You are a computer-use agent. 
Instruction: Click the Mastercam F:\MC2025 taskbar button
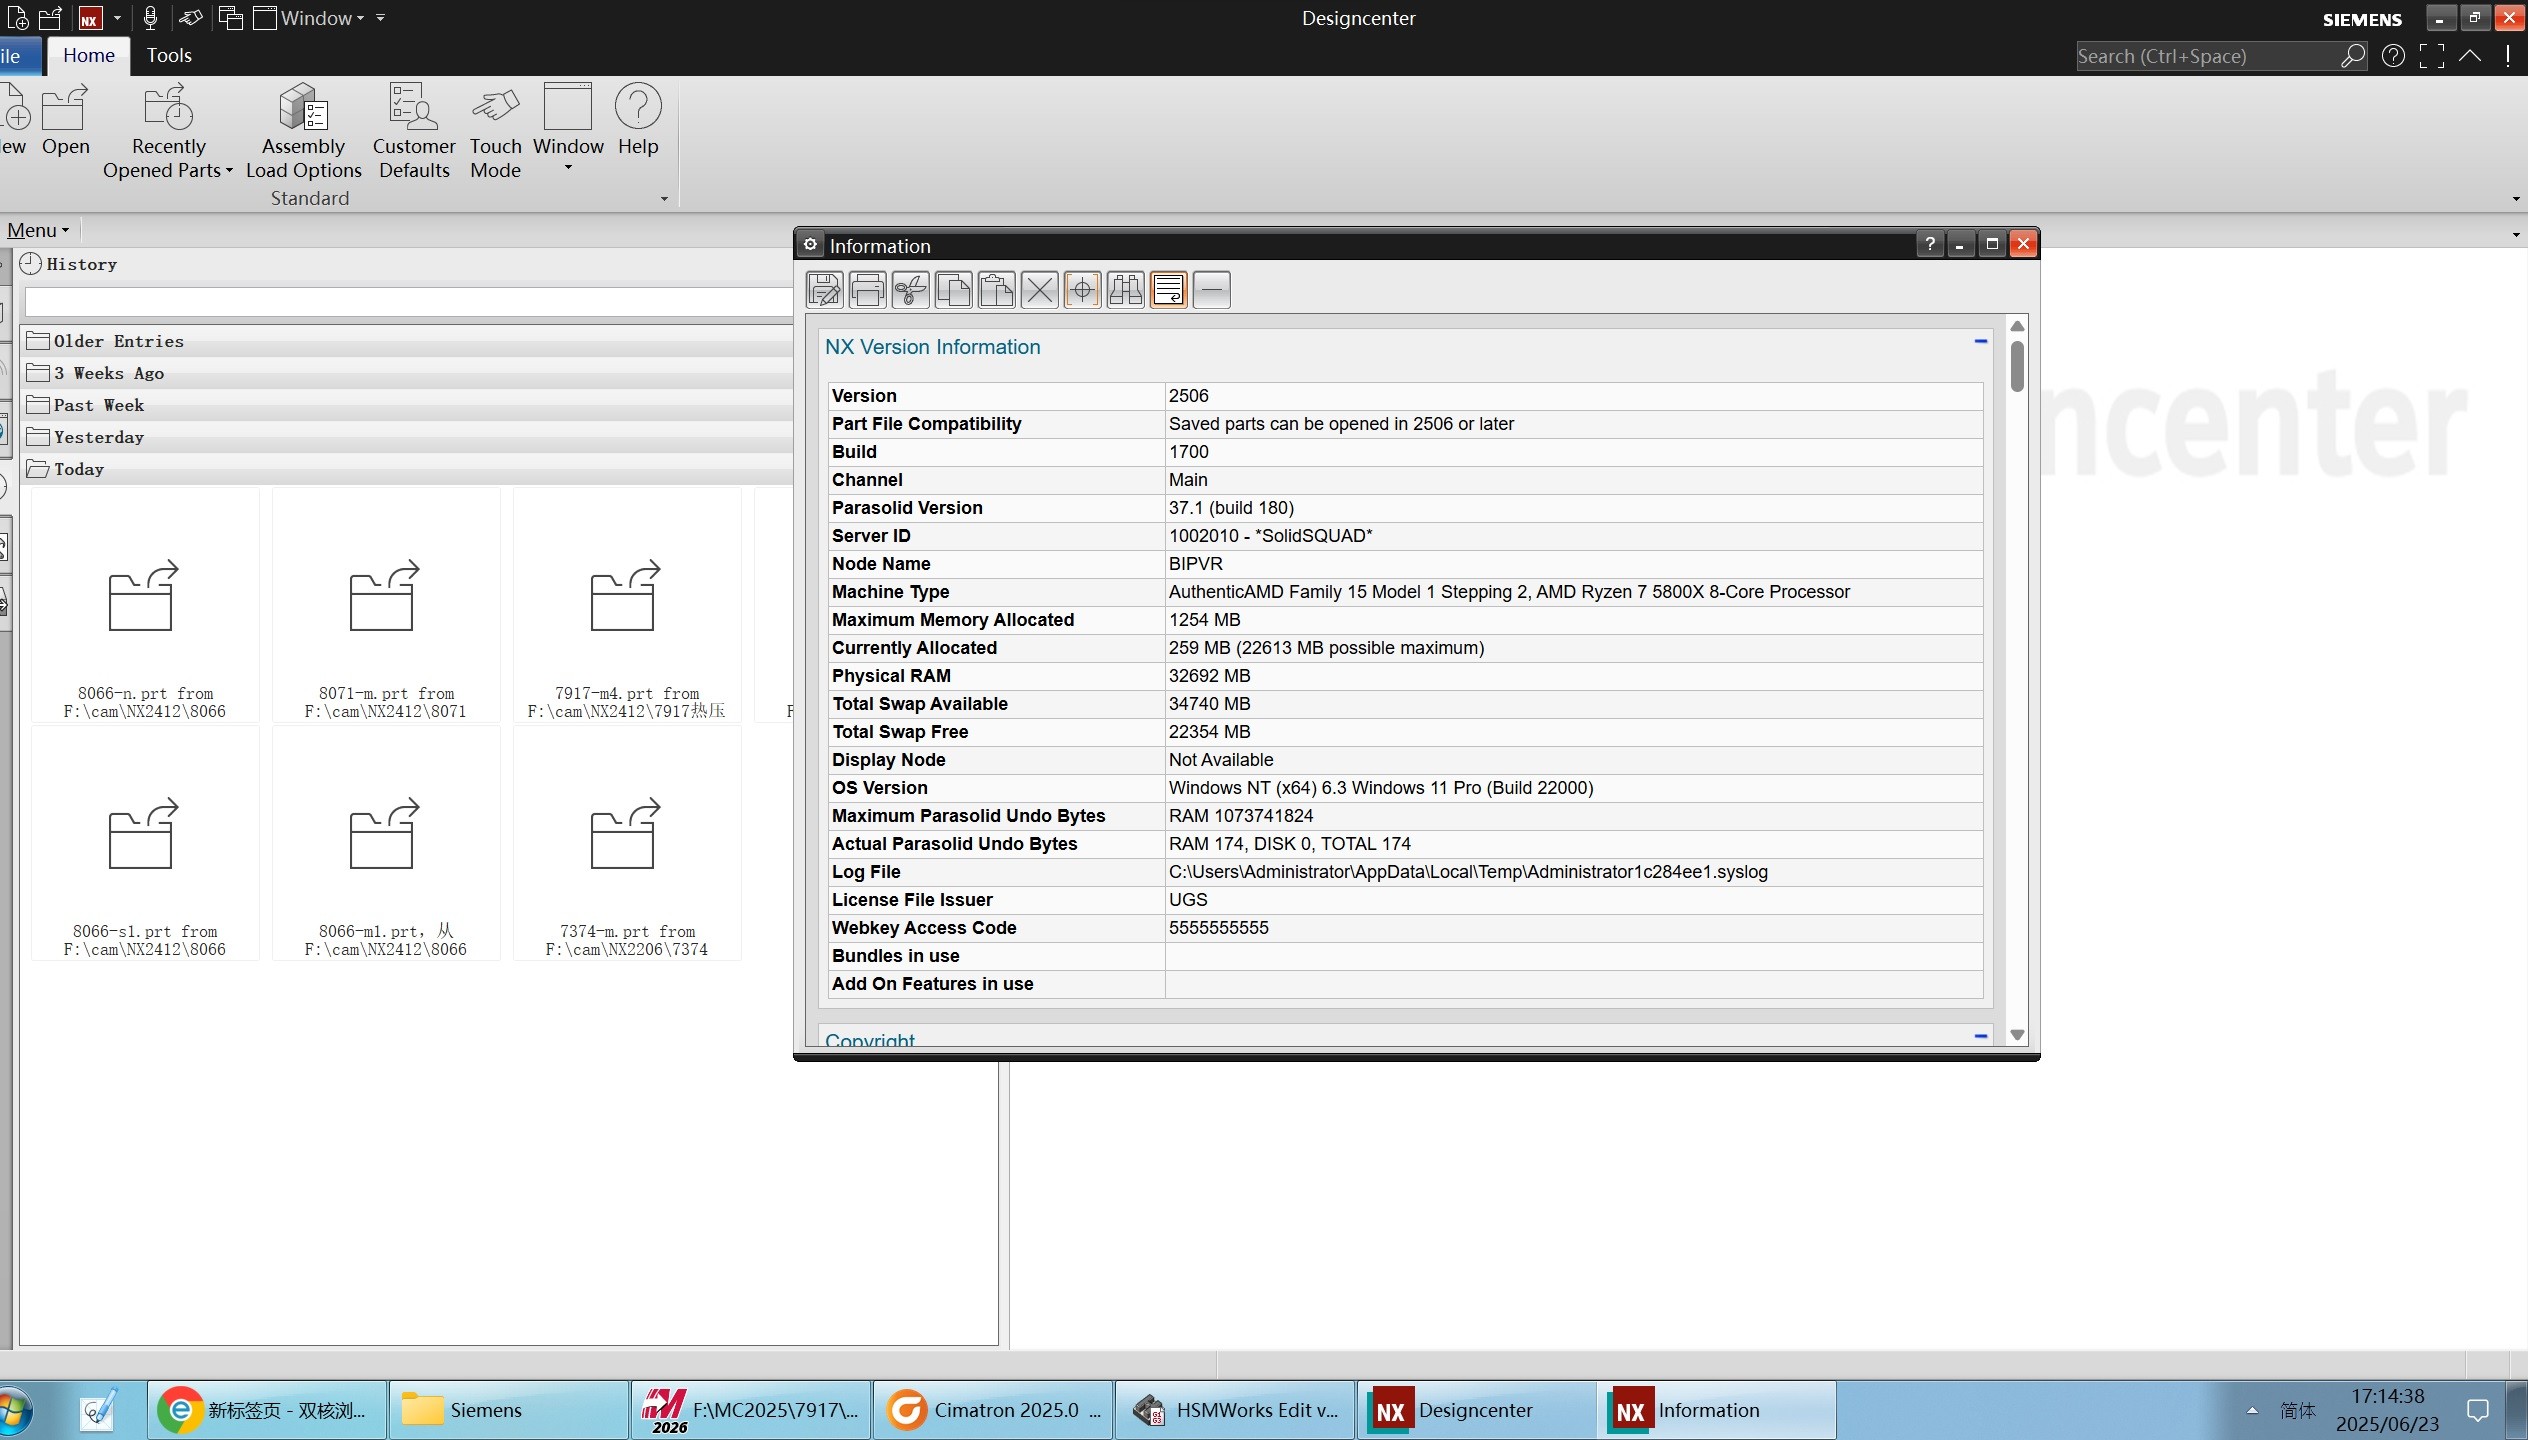(x=751, y=1410)
